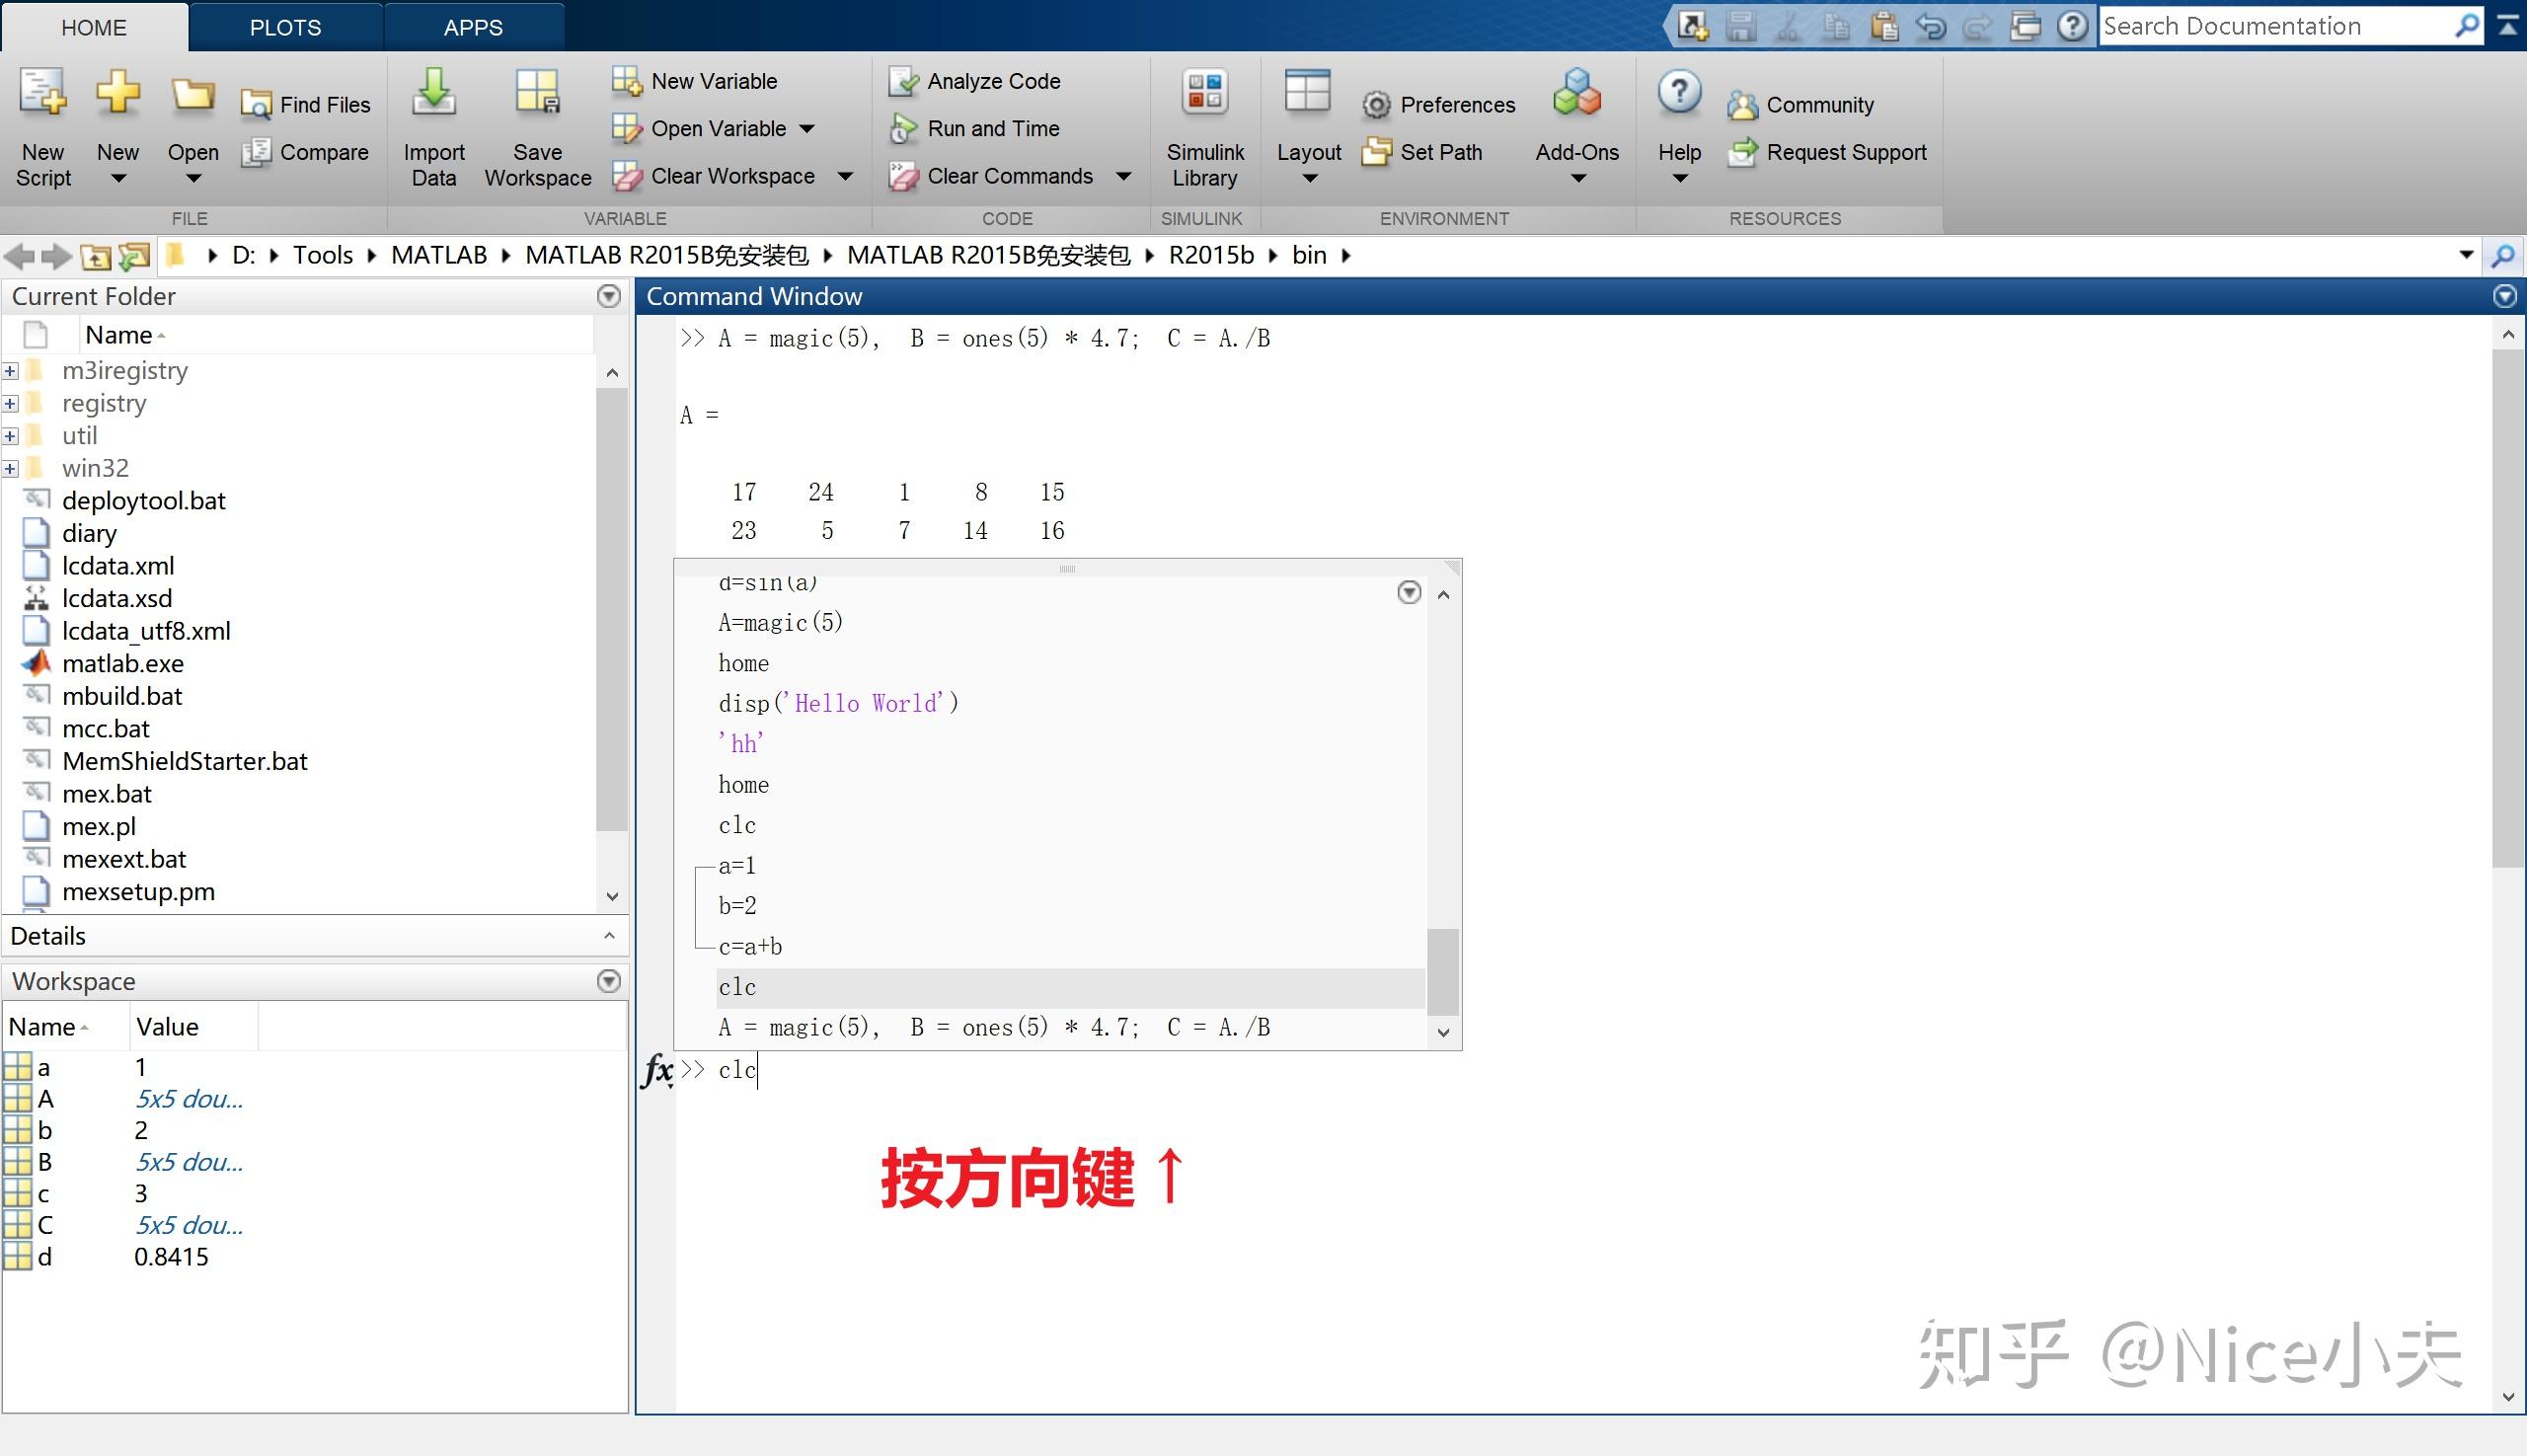Click the Search Documentation field

2280,25
